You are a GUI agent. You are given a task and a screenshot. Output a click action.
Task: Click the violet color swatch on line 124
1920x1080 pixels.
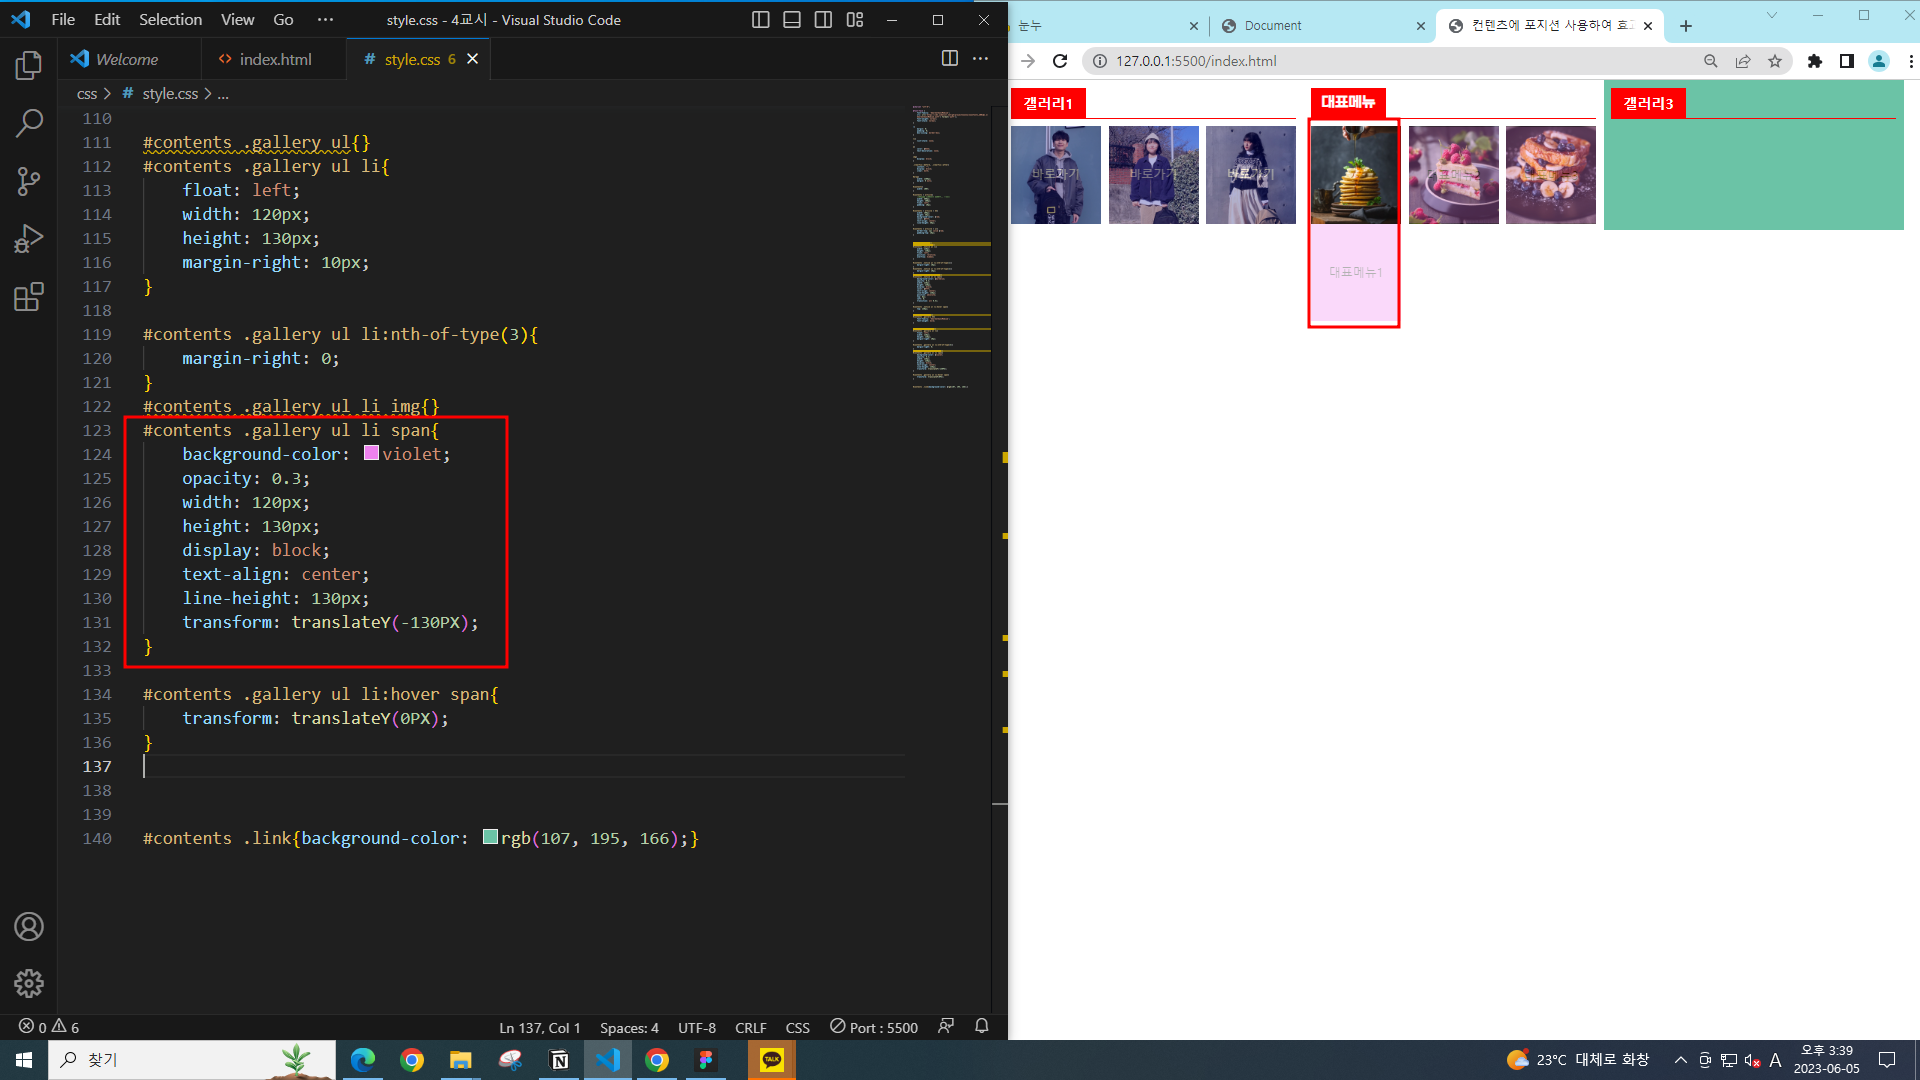371,454
